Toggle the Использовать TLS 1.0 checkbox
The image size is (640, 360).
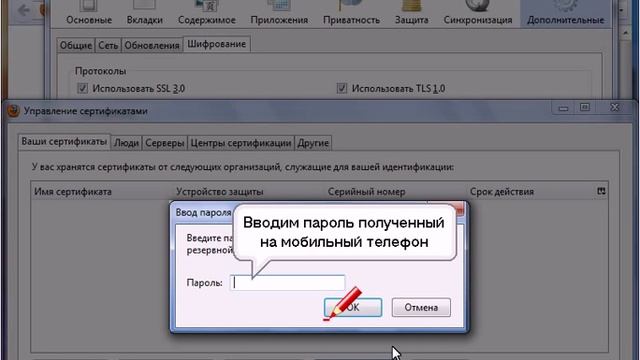tap(342, 88)
